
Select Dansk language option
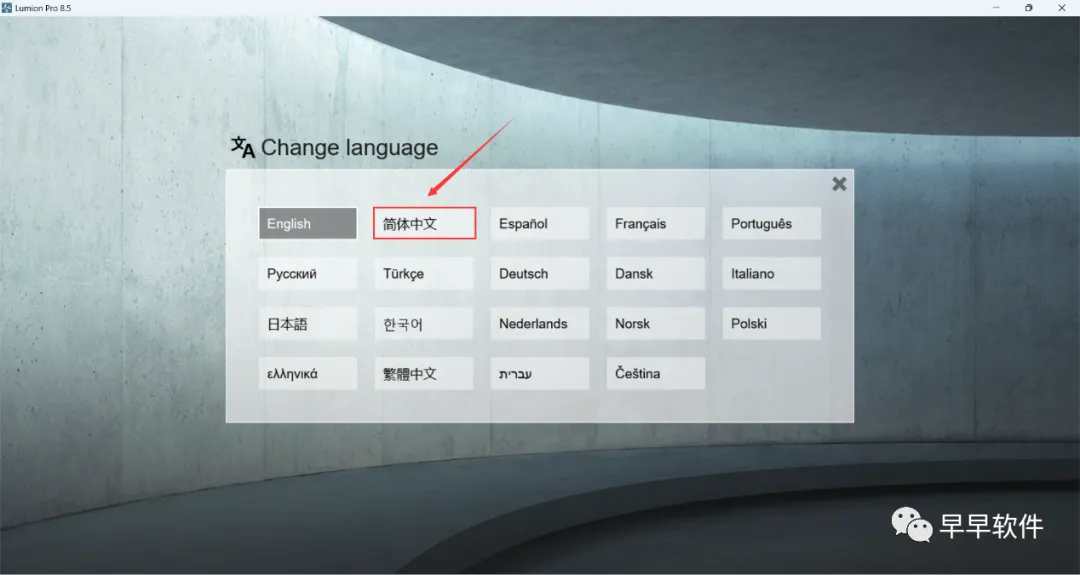[x=656, y=273]
